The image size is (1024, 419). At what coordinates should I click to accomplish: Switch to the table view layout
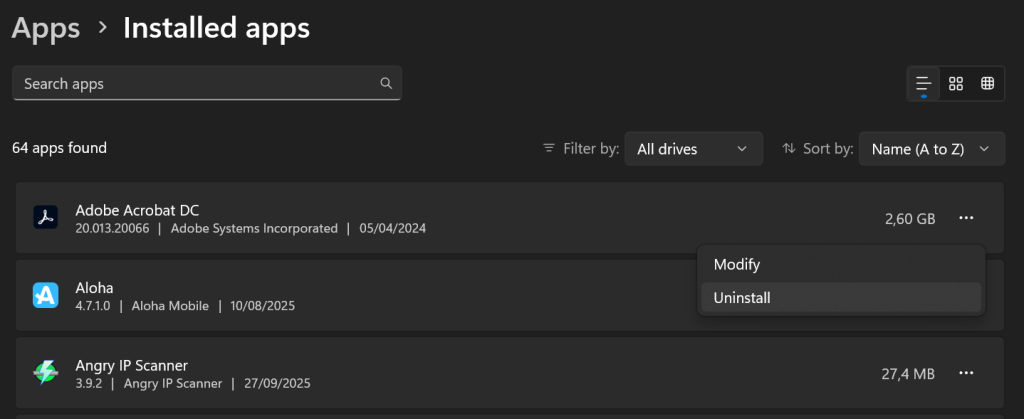coord(987,83)
